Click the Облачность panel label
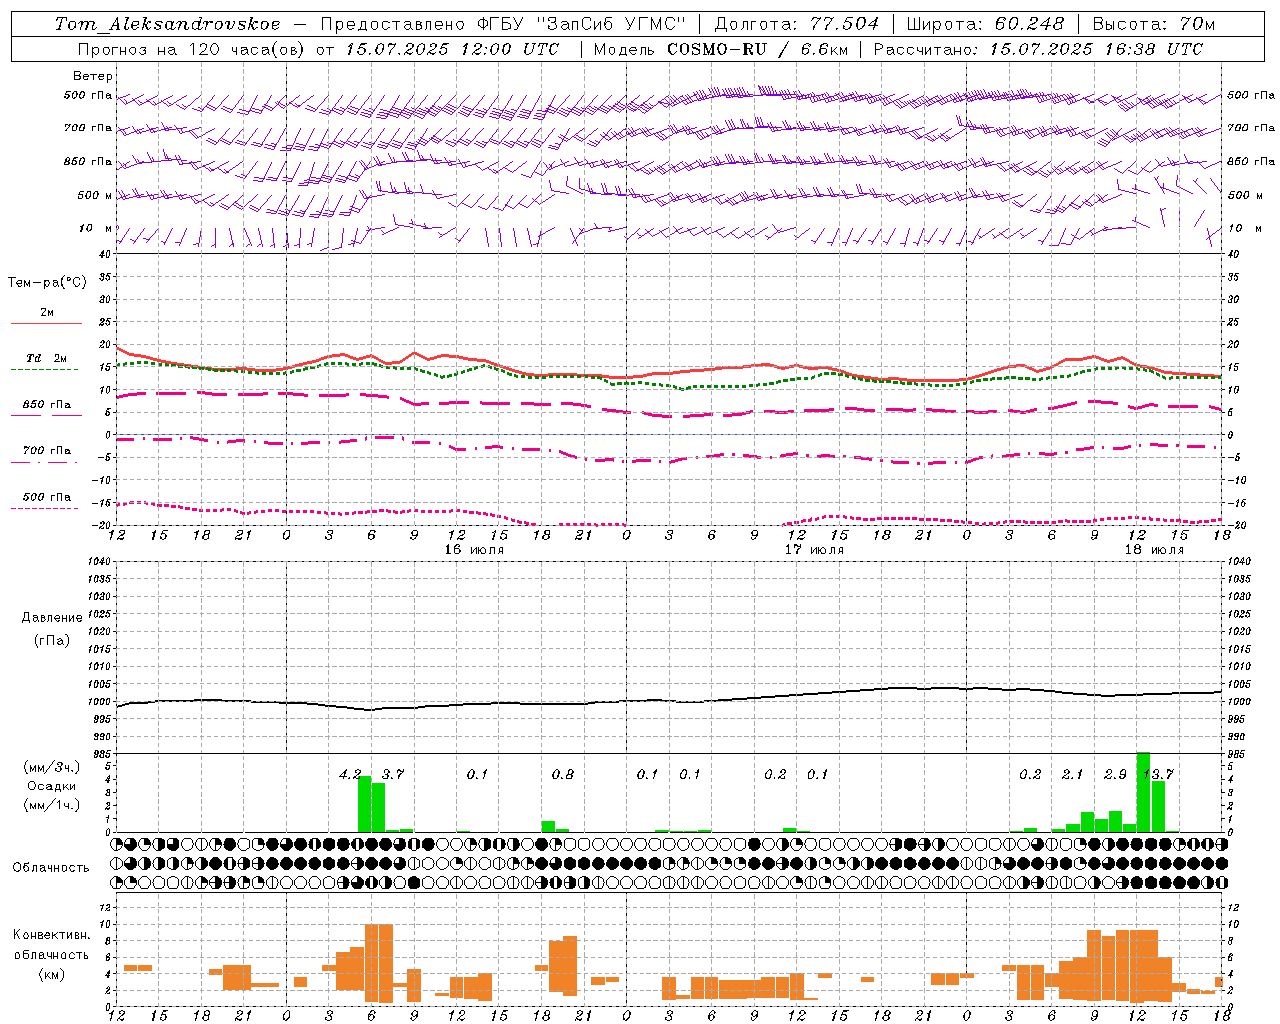 coord(51,868)
